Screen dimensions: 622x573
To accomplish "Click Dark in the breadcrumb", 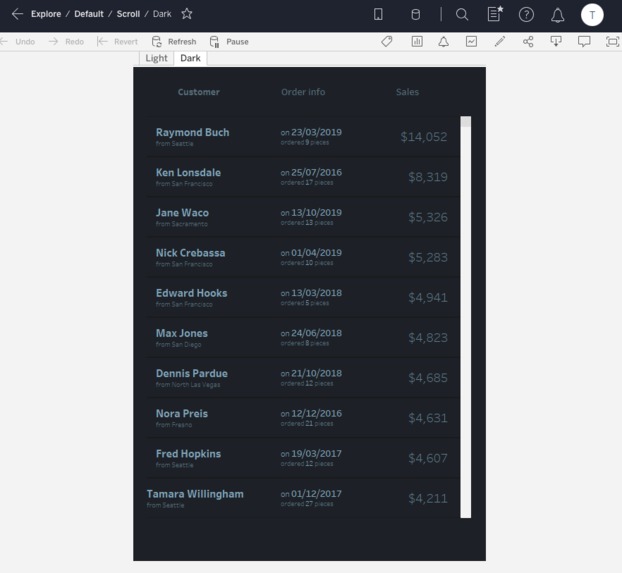I will [x=162, y=14].
